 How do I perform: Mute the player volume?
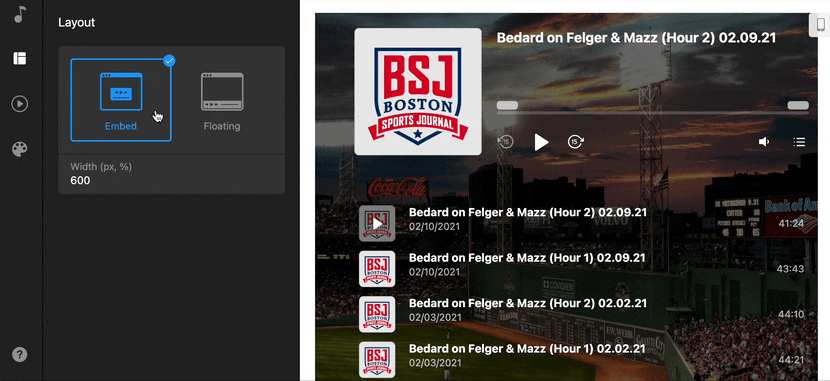tap(763, 142)
